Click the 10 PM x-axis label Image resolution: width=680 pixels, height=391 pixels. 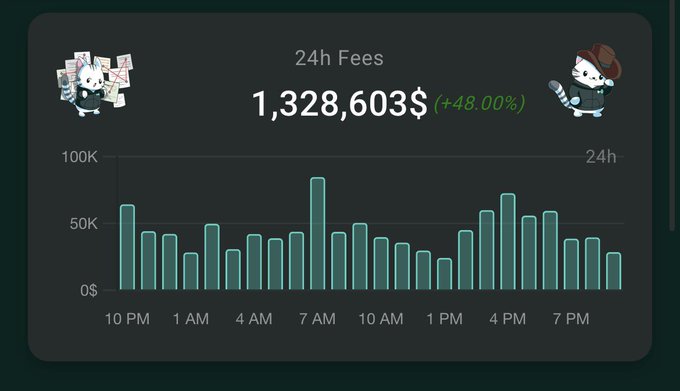[127, 319]
